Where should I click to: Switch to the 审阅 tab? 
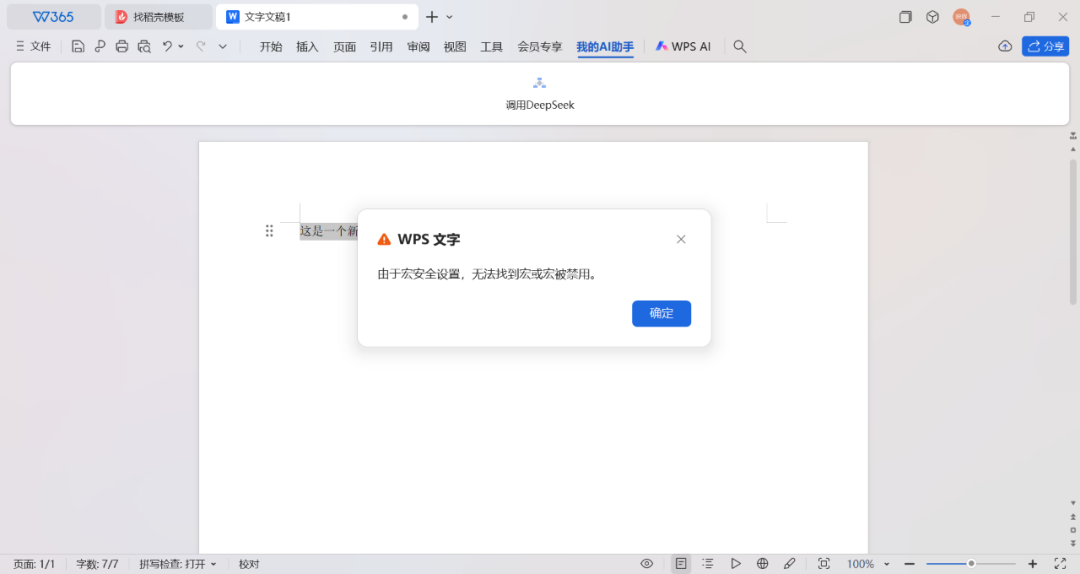click(418, 46)
